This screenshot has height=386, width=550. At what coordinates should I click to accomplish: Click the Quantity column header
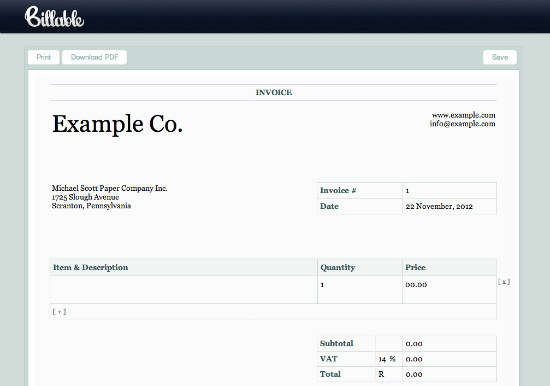click(338, 267)
